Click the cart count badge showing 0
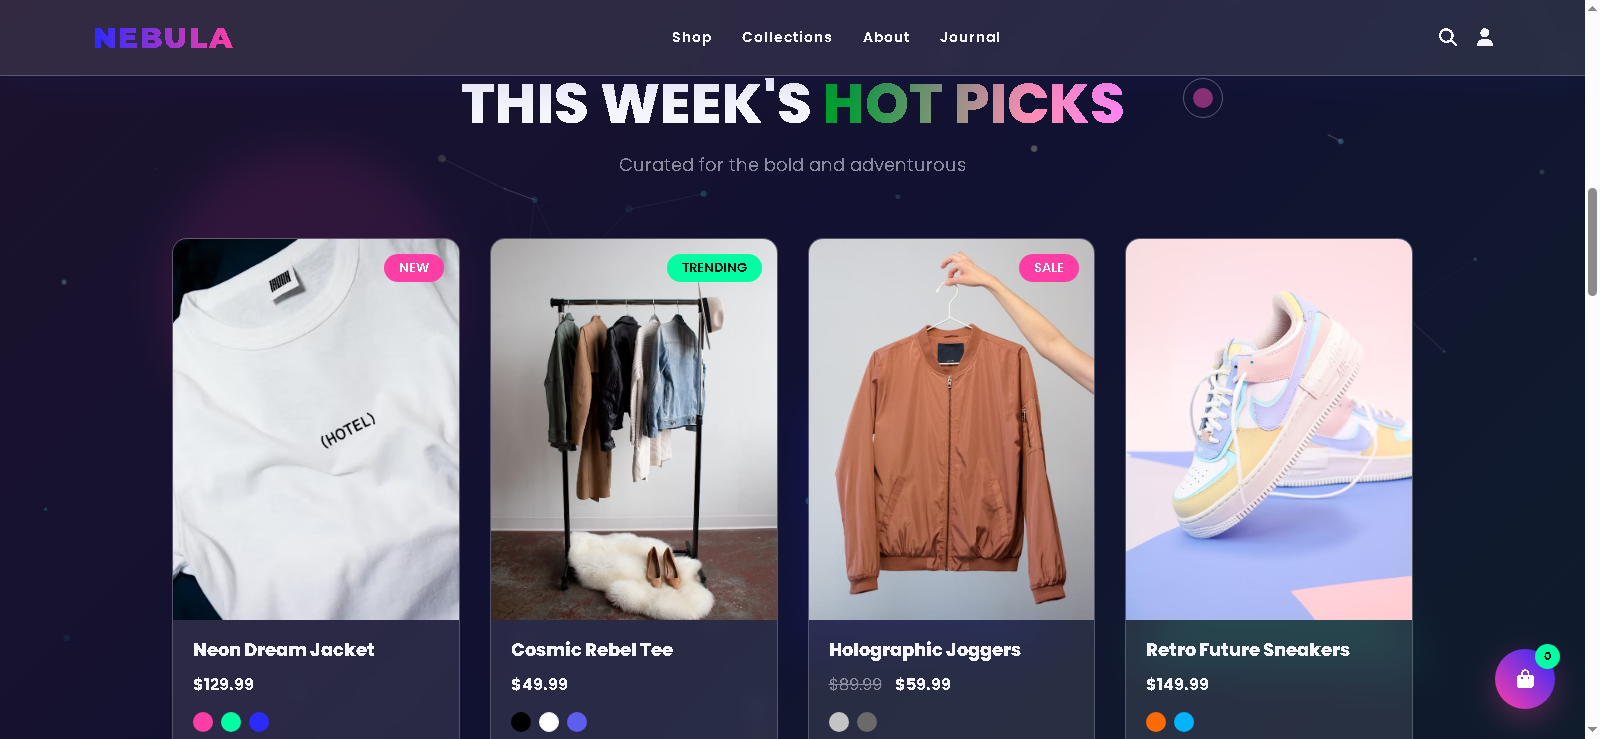This screenshot has height=739, width=1600. click(x=1547, y=656)
